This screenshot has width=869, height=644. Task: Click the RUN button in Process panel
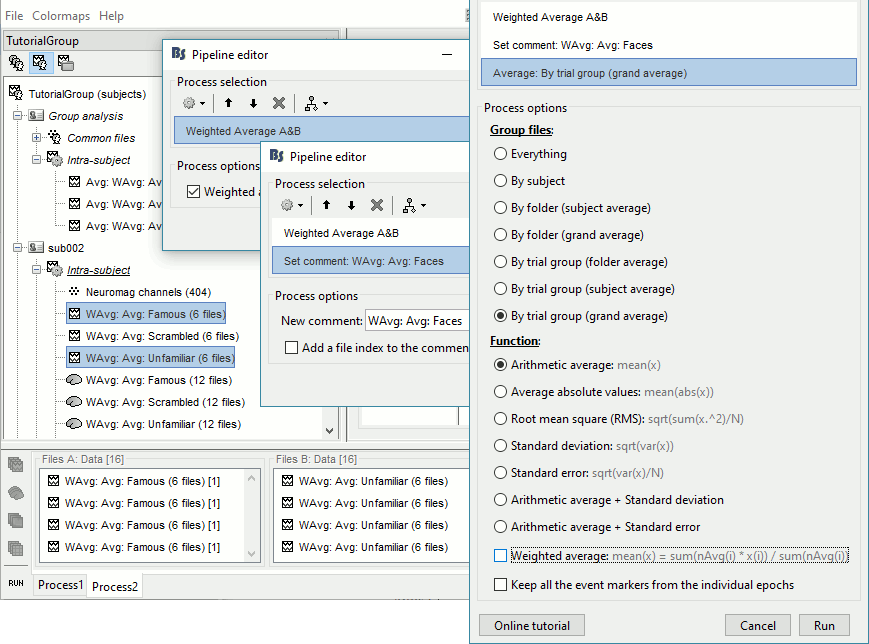tap(16, 581)
